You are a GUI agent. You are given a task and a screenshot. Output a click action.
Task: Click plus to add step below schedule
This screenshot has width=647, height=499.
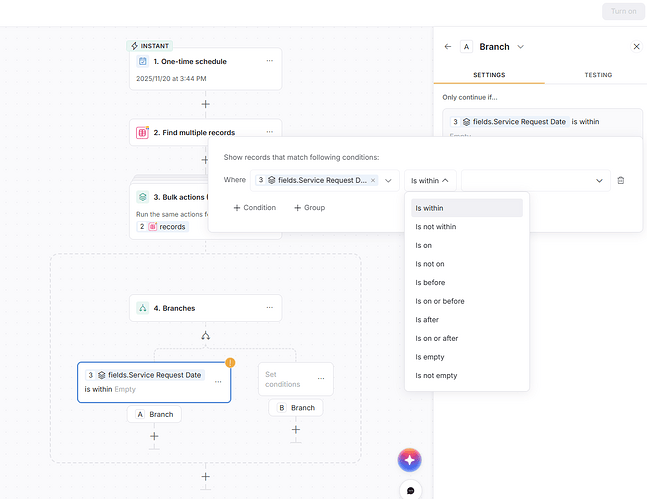[x=205, y=103]
